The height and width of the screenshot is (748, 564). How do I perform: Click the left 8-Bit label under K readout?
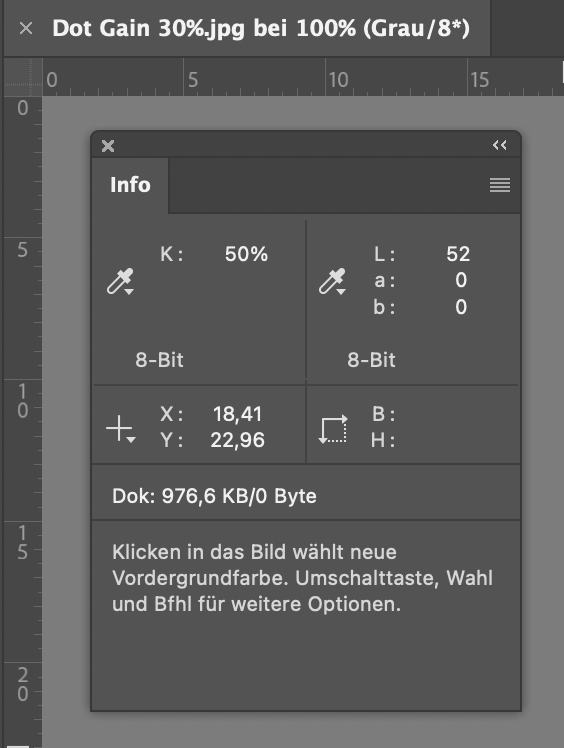click(159, 360)
